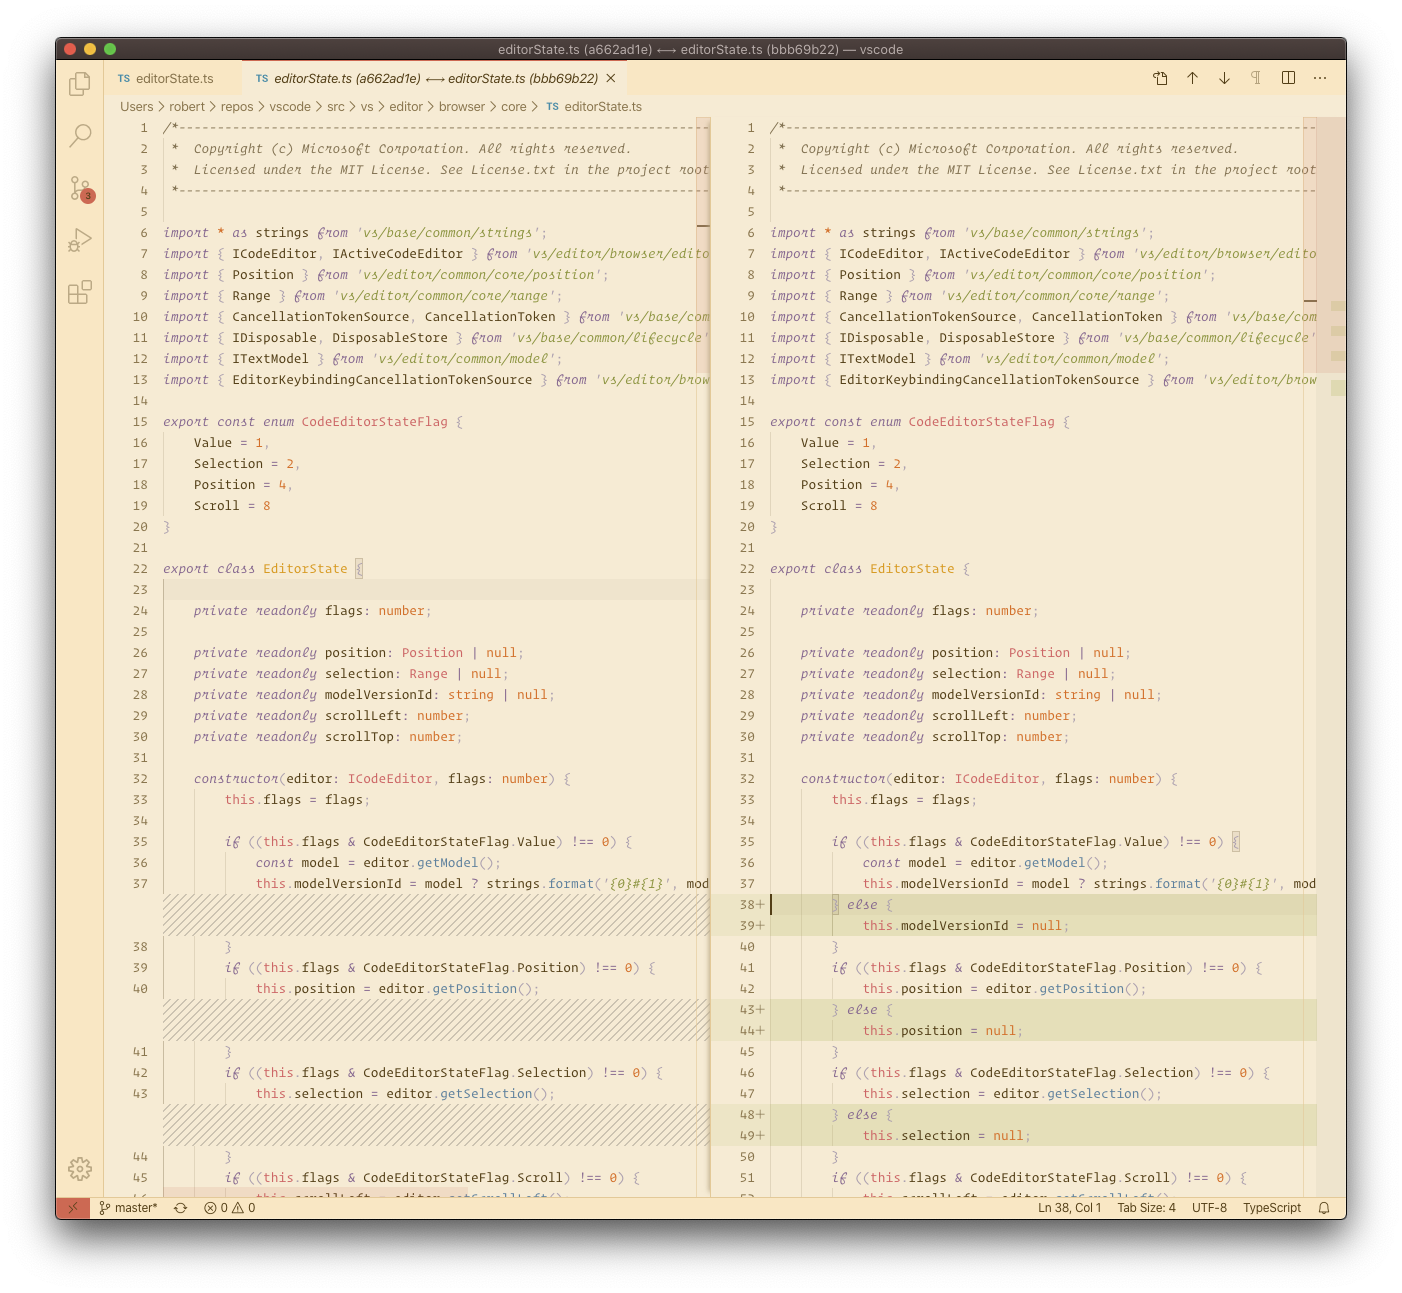Open the errors and warnings count in status bar
The image size is (1402, 1293).
(x=229, y=1208)
